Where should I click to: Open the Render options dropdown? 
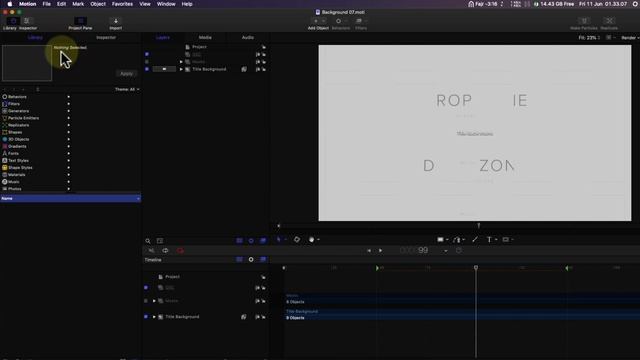pos(630,38)
